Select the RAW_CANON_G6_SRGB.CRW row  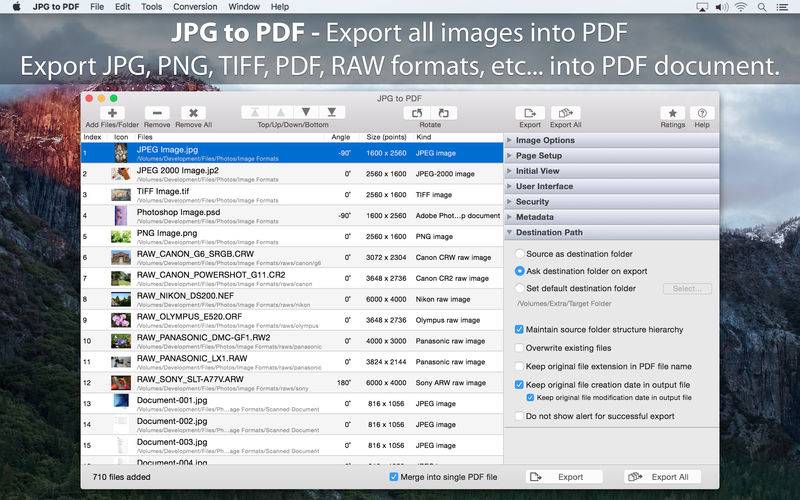292,258
